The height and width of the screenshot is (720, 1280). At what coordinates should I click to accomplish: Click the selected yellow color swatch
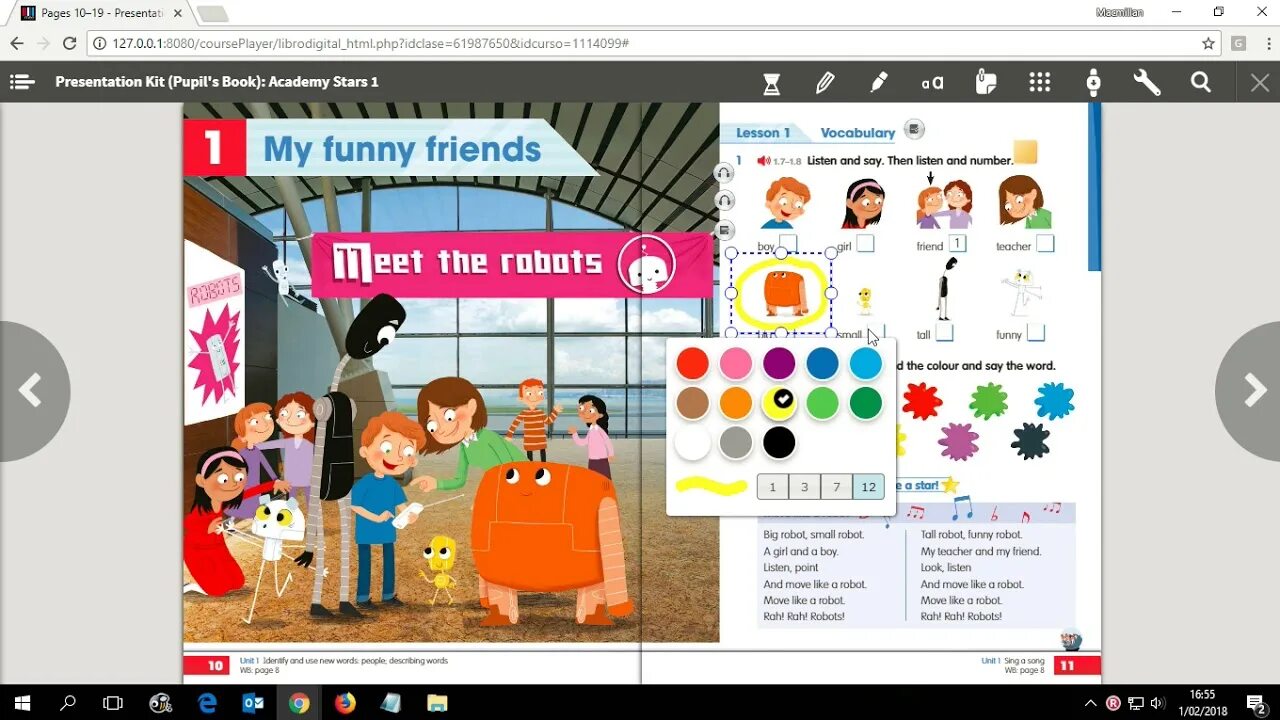779,403
